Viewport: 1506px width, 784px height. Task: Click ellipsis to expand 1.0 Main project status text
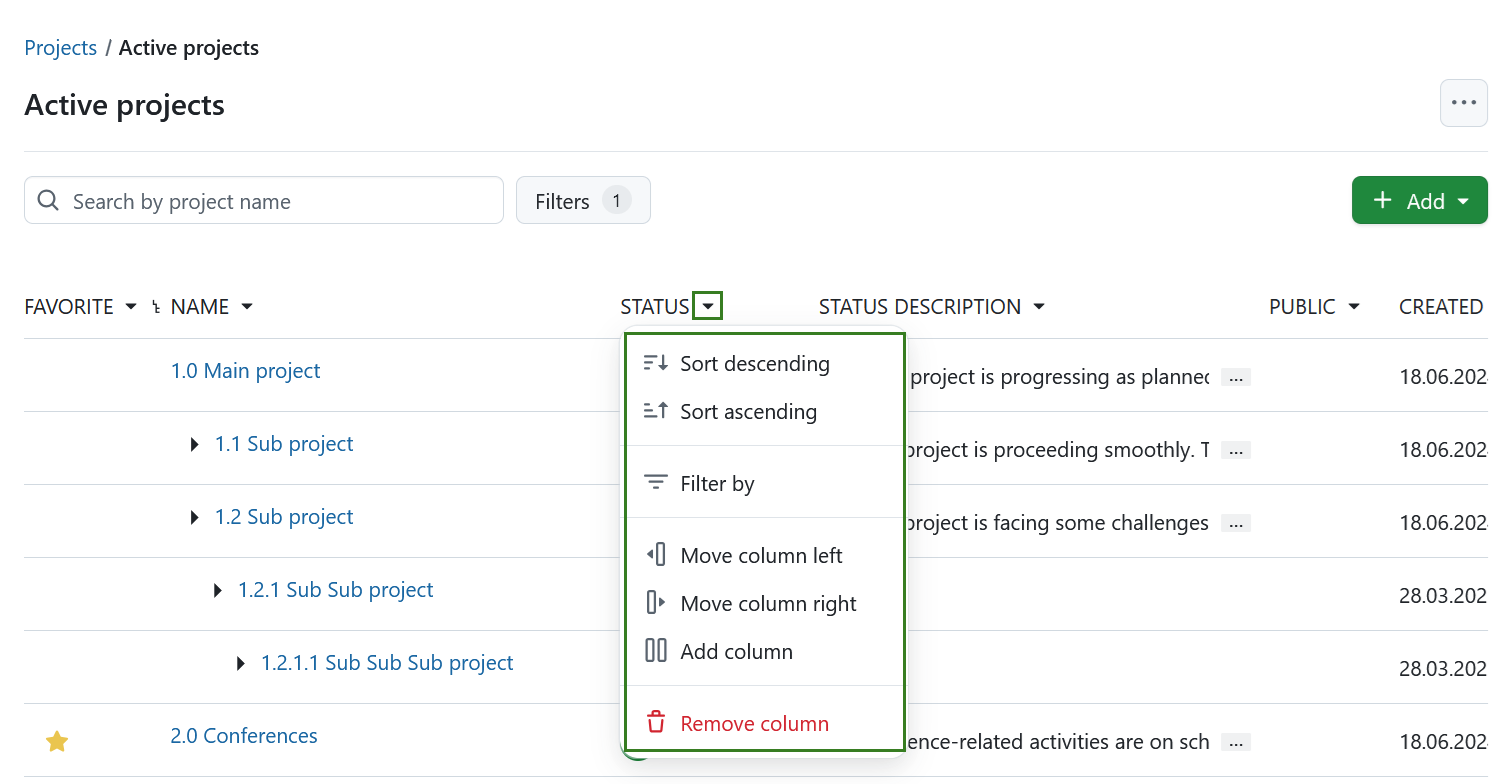pos(1236,377)
